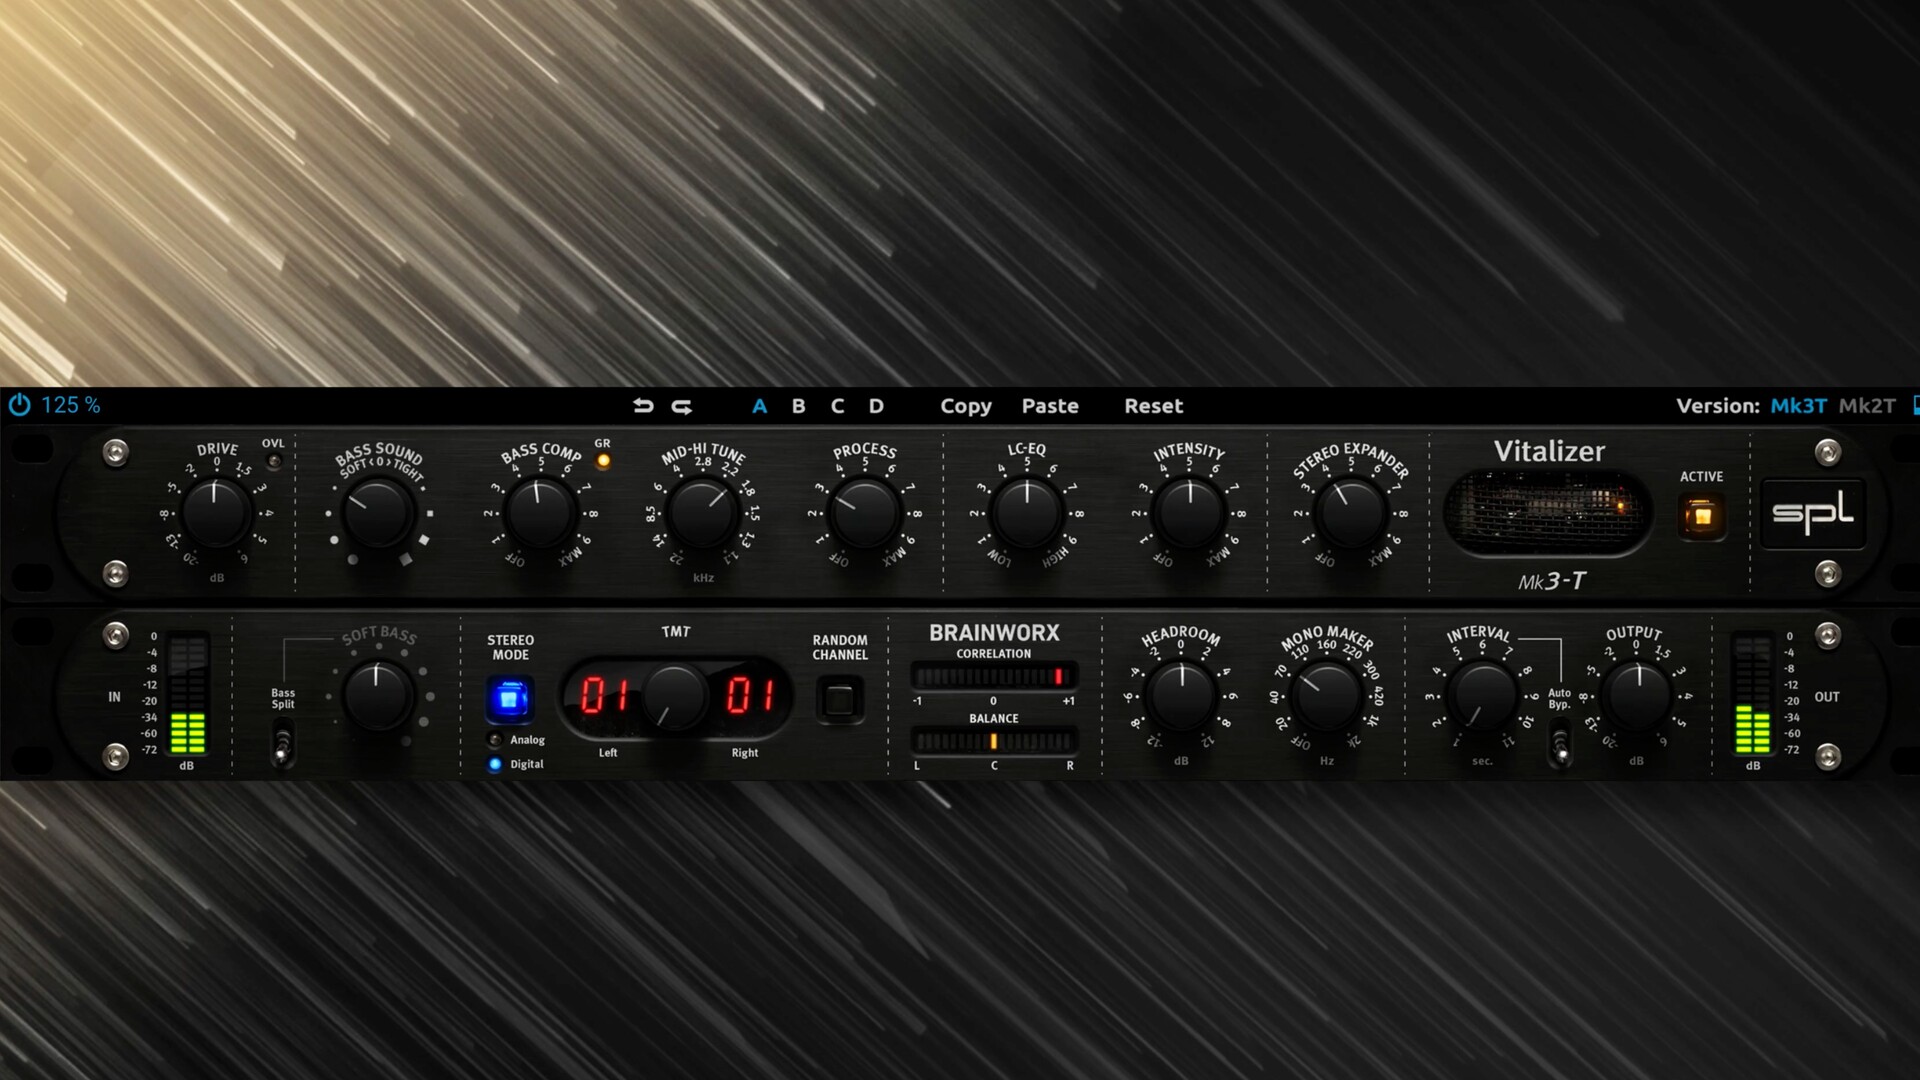Click the undo arrow icon
1920x1080 pixels.
coord(643,405)
